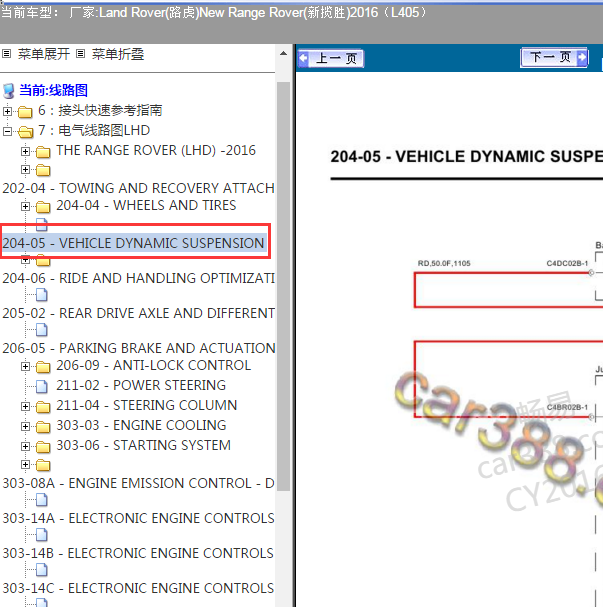Viewport: 603px width, 607px height.
Task: Click the square icon beside 菜单折叠
Action: tap(81, 53)
